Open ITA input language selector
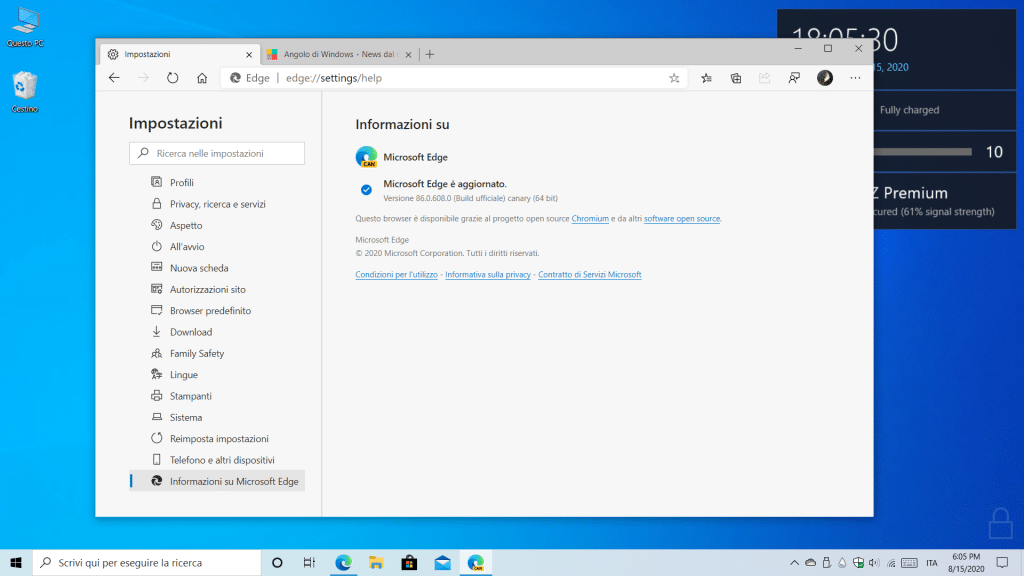1024x576 pixels. point(931,563)
